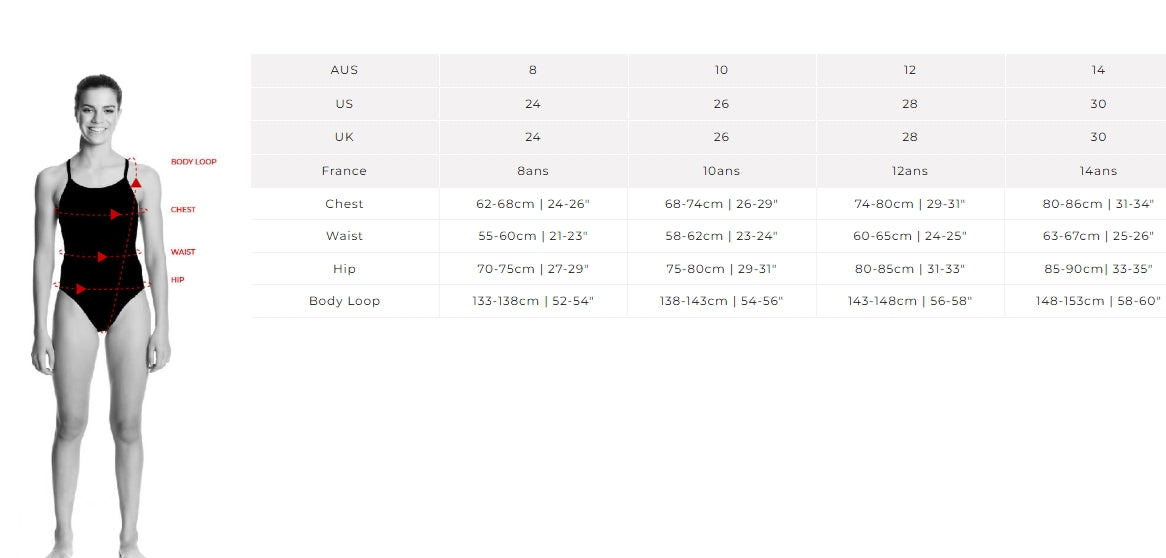Click the Body Loop row header
This screenshot has height=558, width=1166.
click(x=345, y=301)
